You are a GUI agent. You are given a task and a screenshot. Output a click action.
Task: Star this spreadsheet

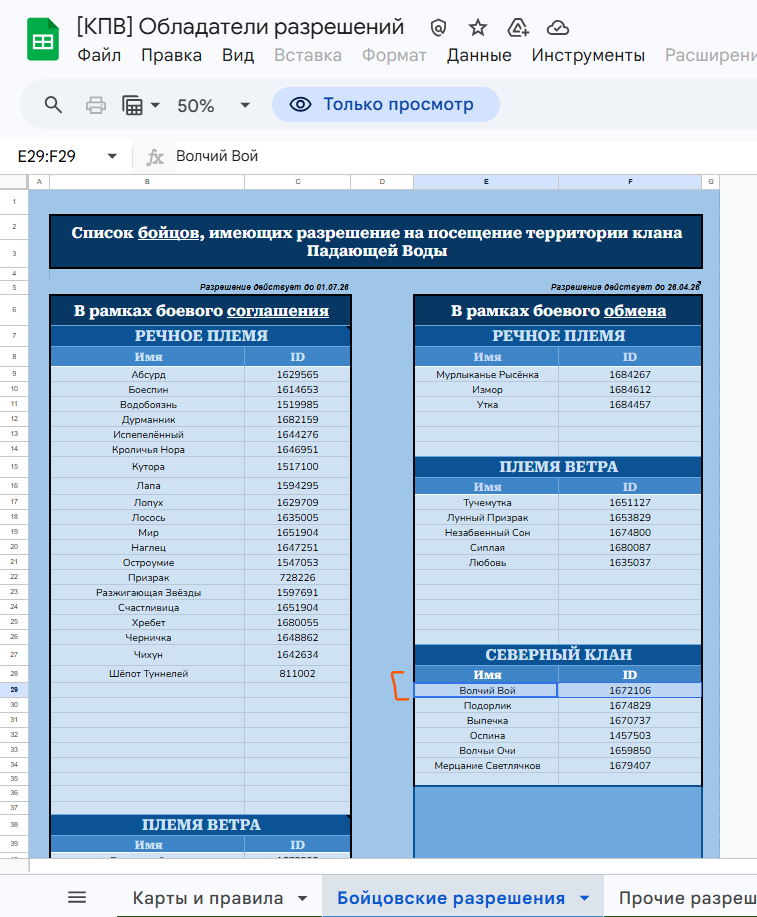[478, 28]
